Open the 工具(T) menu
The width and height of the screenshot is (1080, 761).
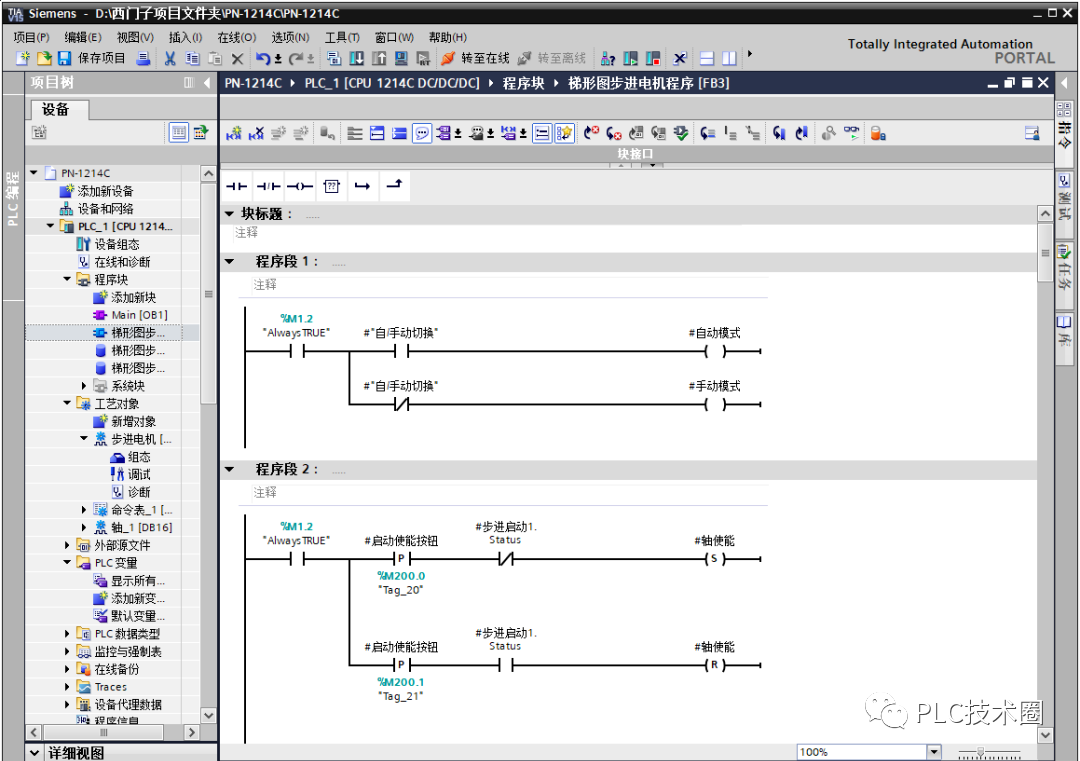342,37
